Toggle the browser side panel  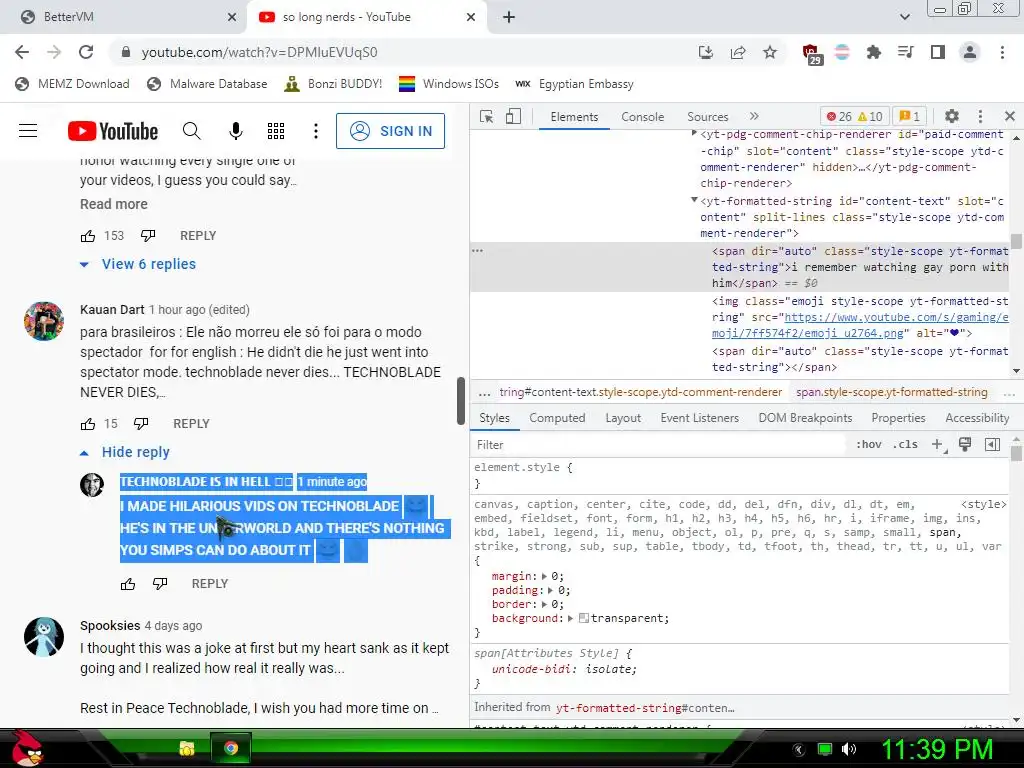tap(938, 52)
